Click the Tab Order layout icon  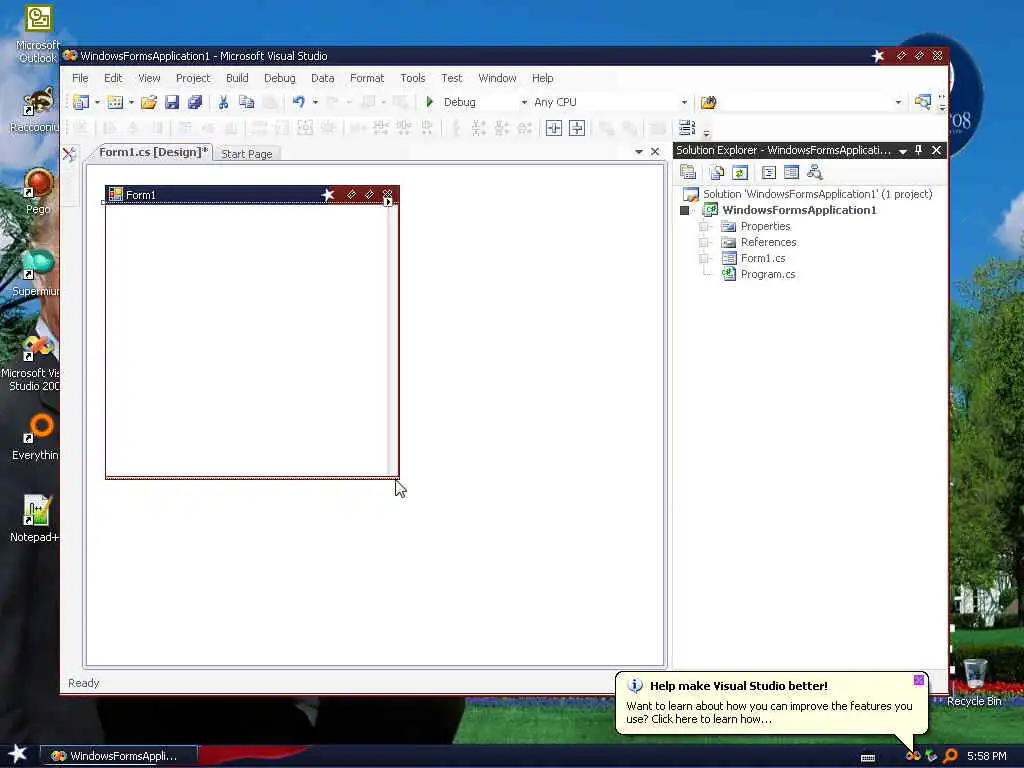(687, 128)
